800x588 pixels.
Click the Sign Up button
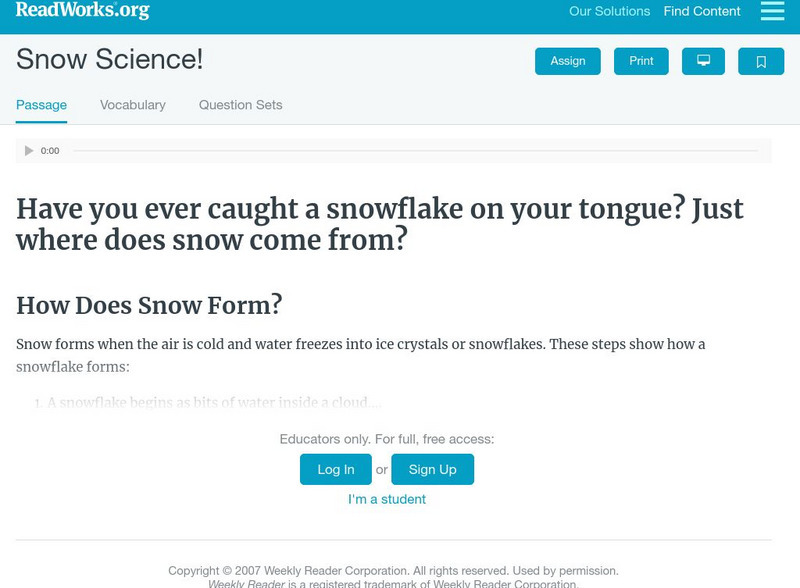tap(432, 469)
